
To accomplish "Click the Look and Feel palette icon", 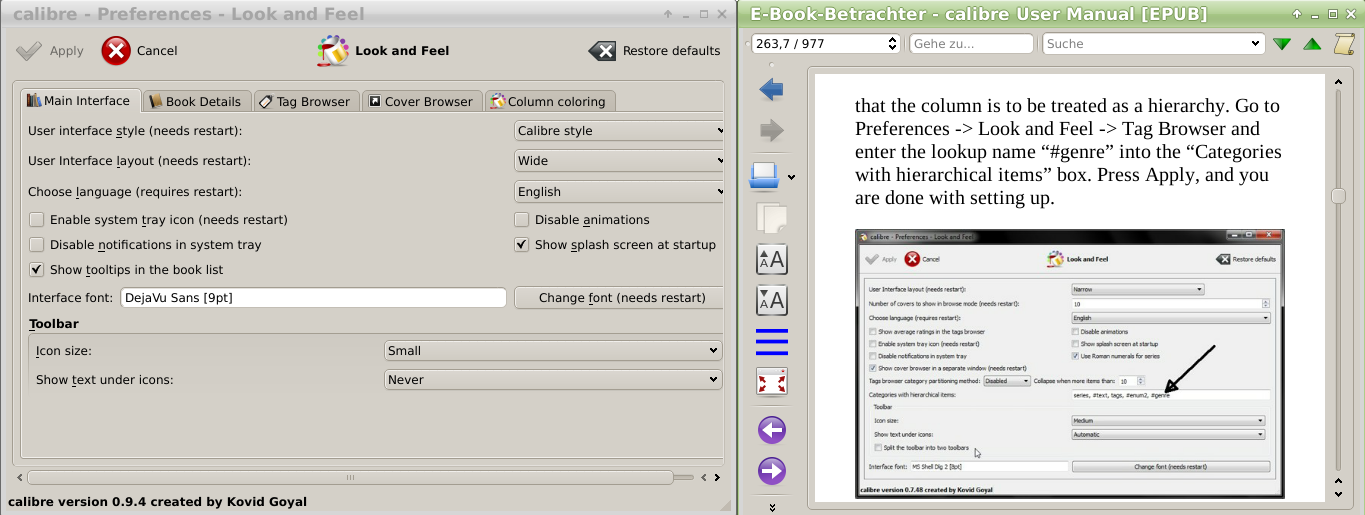I will point(333,51).
